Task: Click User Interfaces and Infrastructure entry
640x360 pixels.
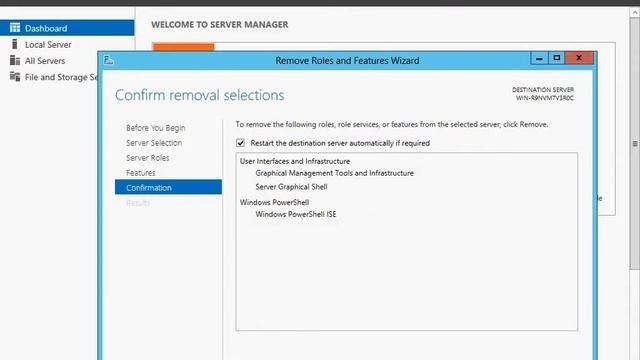Action: [x=295, y=161]
